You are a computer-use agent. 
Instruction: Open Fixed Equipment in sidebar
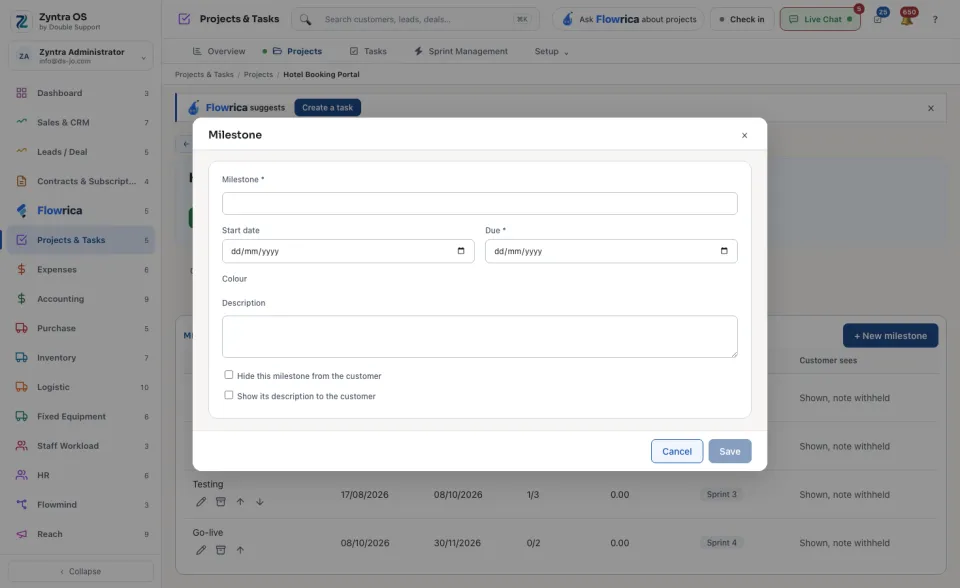pyautogui.click(x=81, y=416)
